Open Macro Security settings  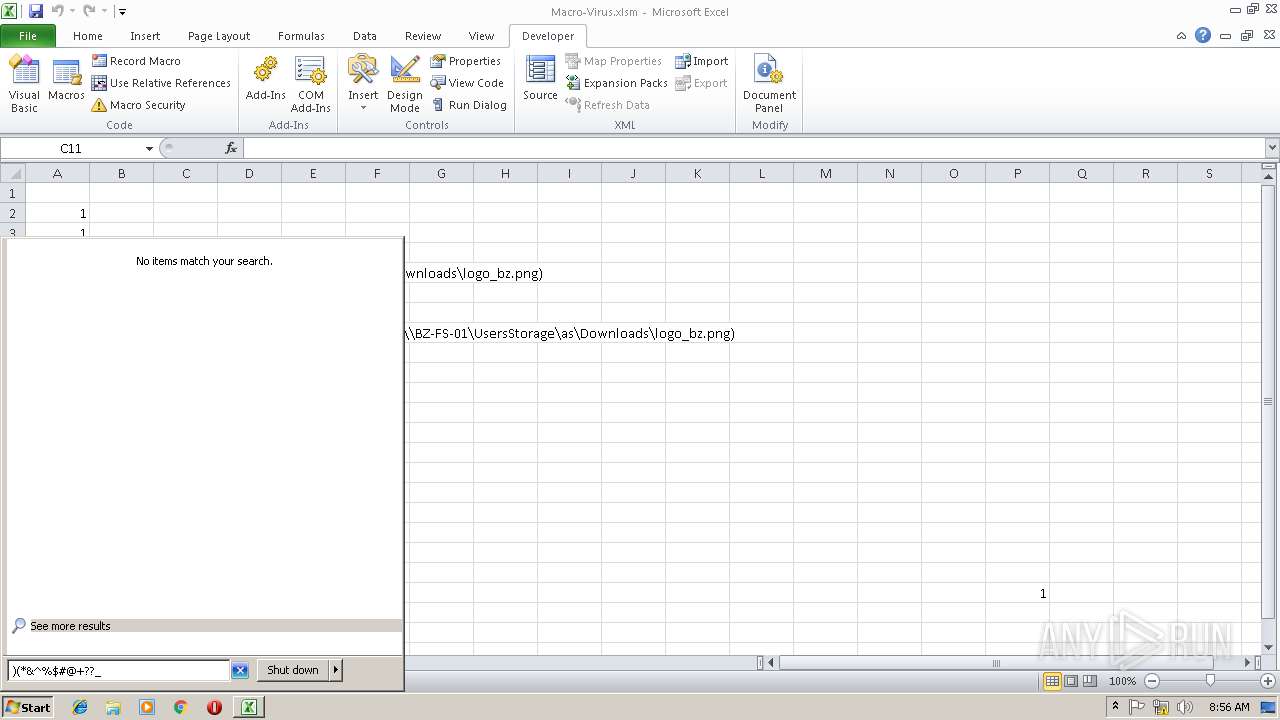[x=138, y=105]
